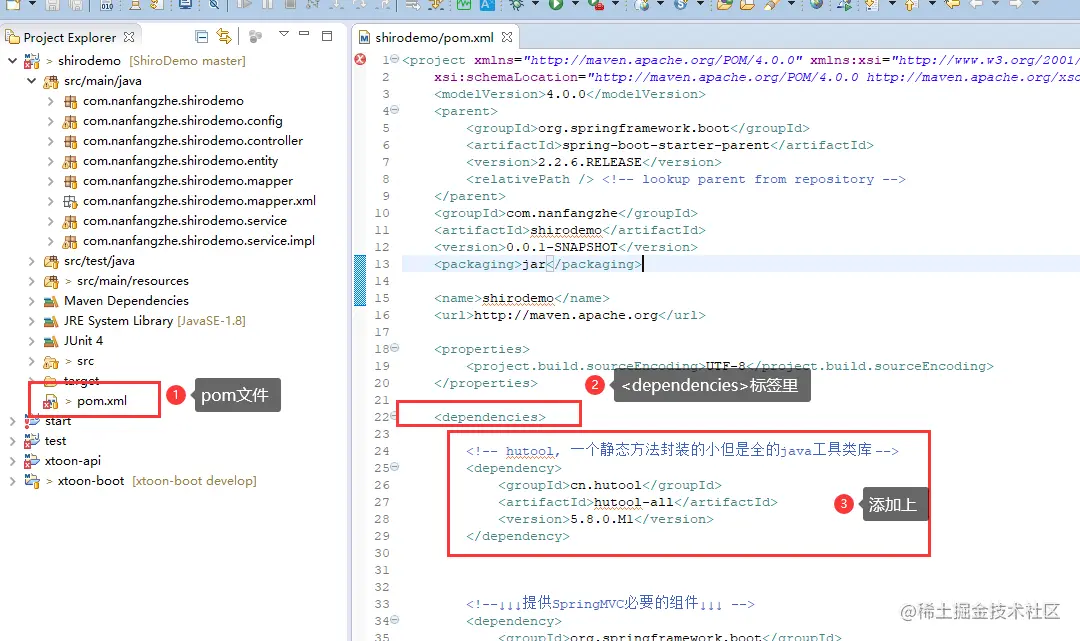Screen dimensions: 1080x641
Task: Open the Project Explorer view menu triangle
Action: point(283,34)
